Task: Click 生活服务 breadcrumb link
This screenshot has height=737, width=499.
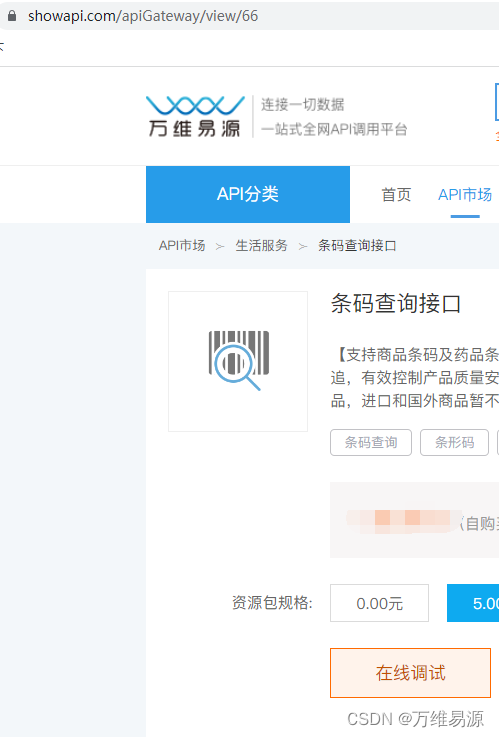Action: (x=261, y=245)
